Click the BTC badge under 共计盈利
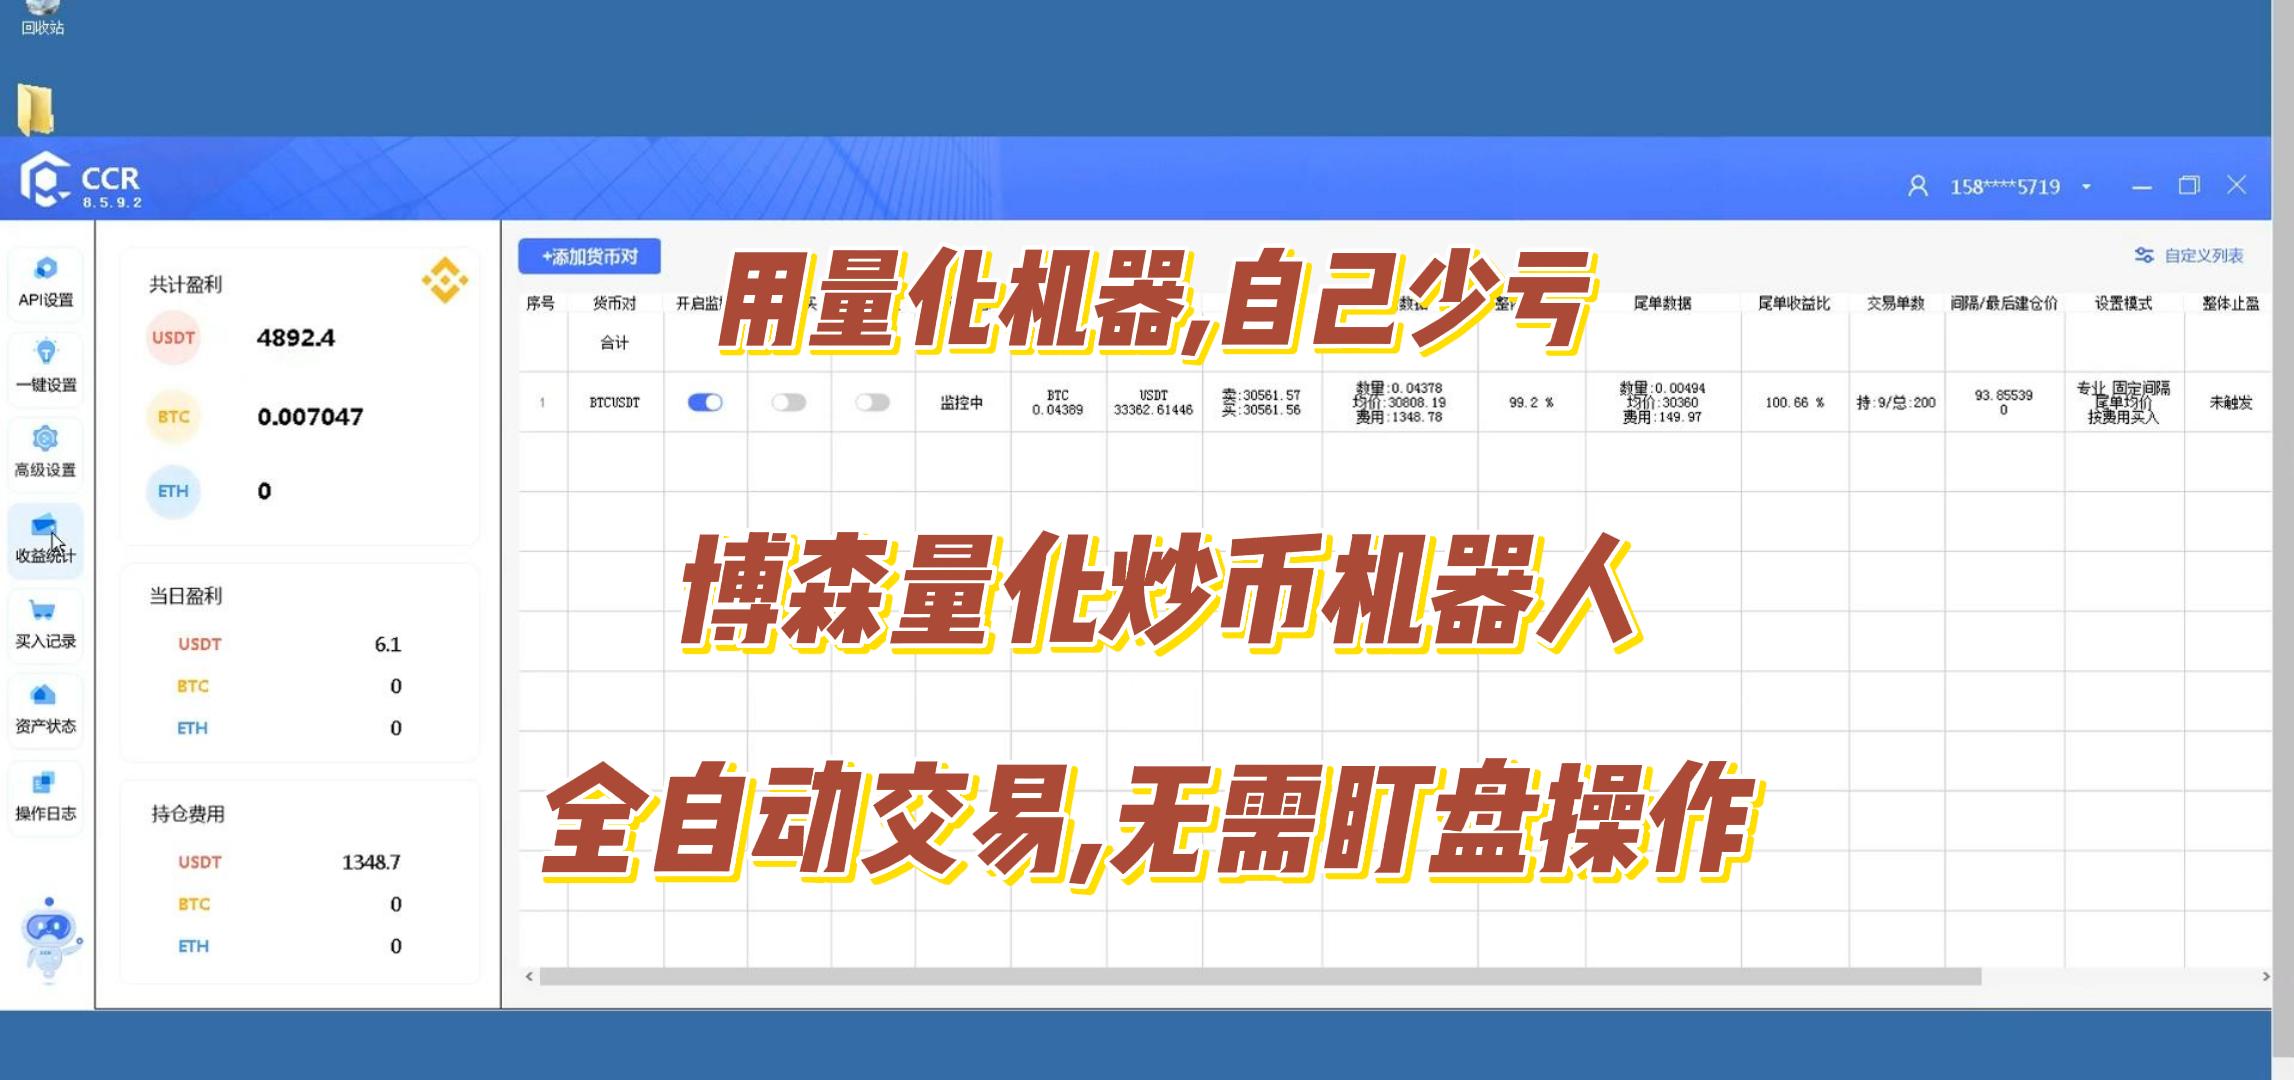Viewport: 2294px width, 1080px height. (x=173, y=416)
